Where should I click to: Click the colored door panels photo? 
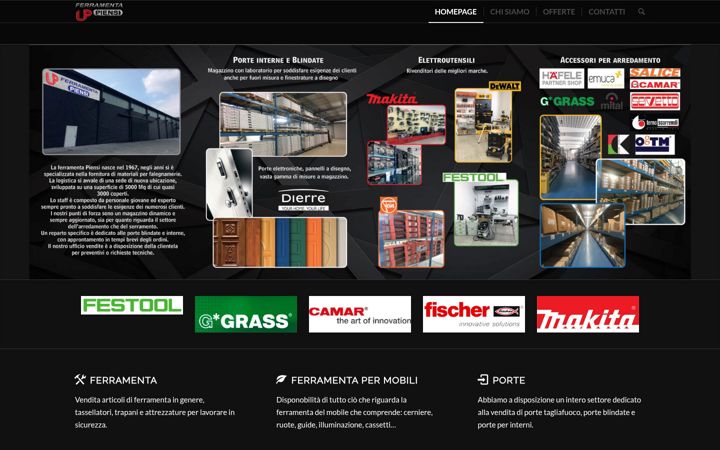pos(280,242)
